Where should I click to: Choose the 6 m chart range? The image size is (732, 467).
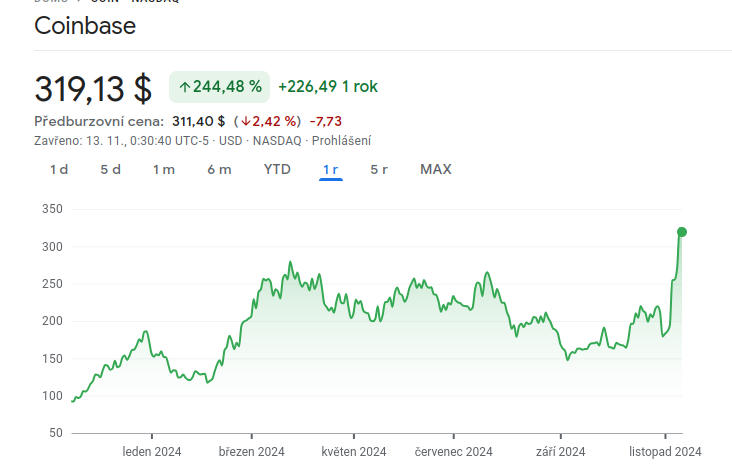coord(219,169)
